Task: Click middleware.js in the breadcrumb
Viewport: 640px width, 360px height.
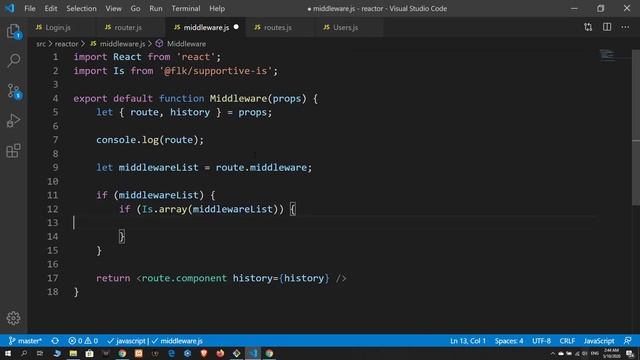Action: (x=122, y=44)
